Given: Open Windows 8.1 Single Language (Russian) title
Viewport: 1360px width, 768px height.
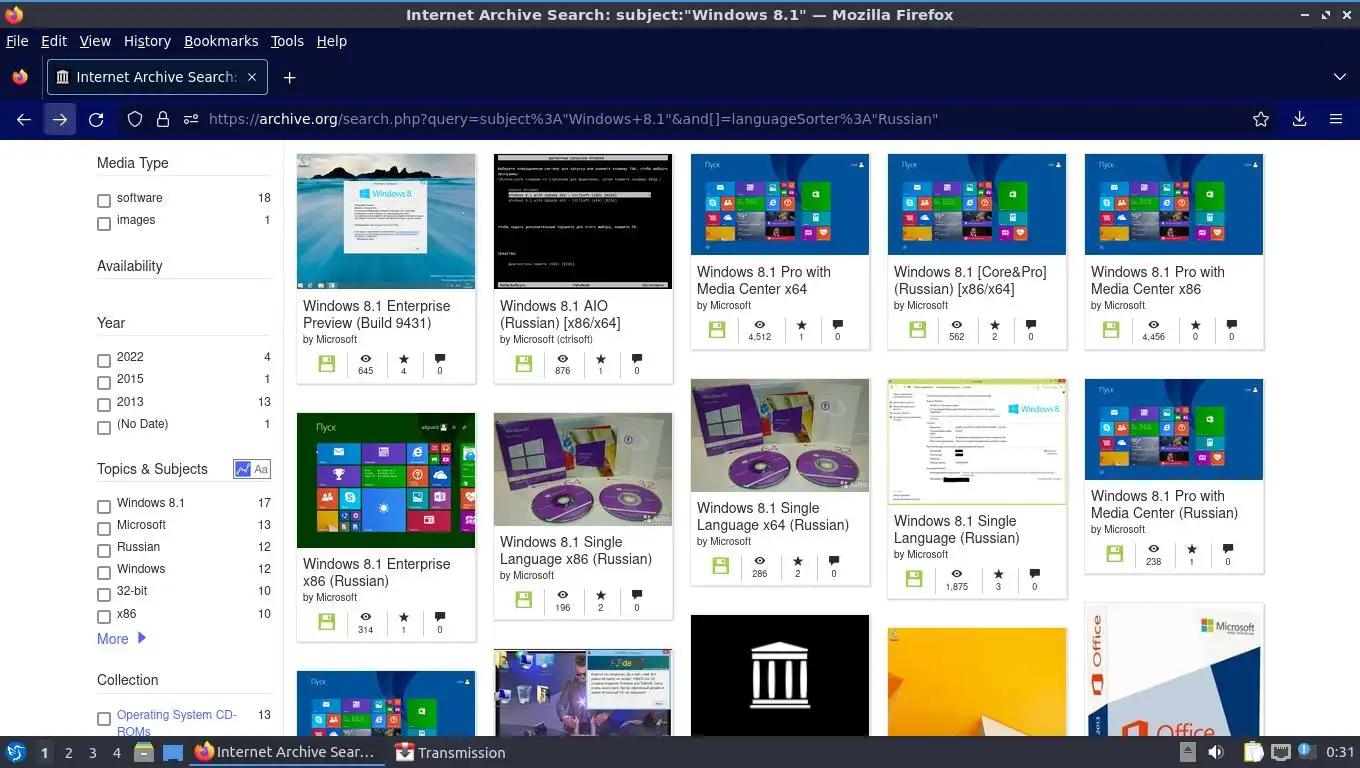Looking at the screenshot, I should pyautogui.click(x=956, y=529).
